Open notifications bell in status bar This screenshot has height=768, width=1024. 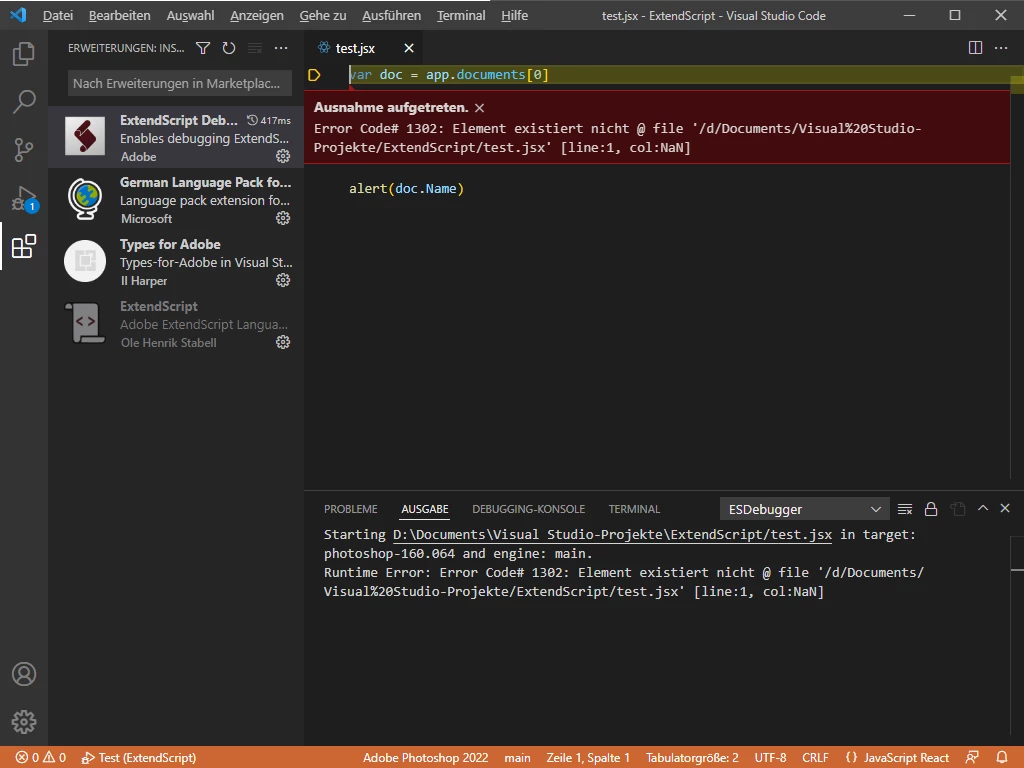1002,758
